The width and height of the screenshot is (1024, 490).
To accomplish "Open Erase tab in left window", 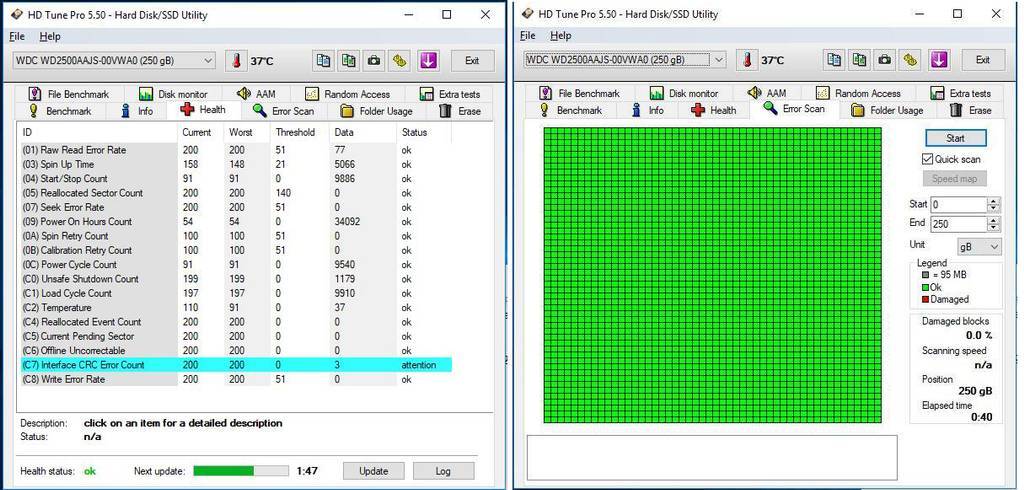I will point(460,111).
